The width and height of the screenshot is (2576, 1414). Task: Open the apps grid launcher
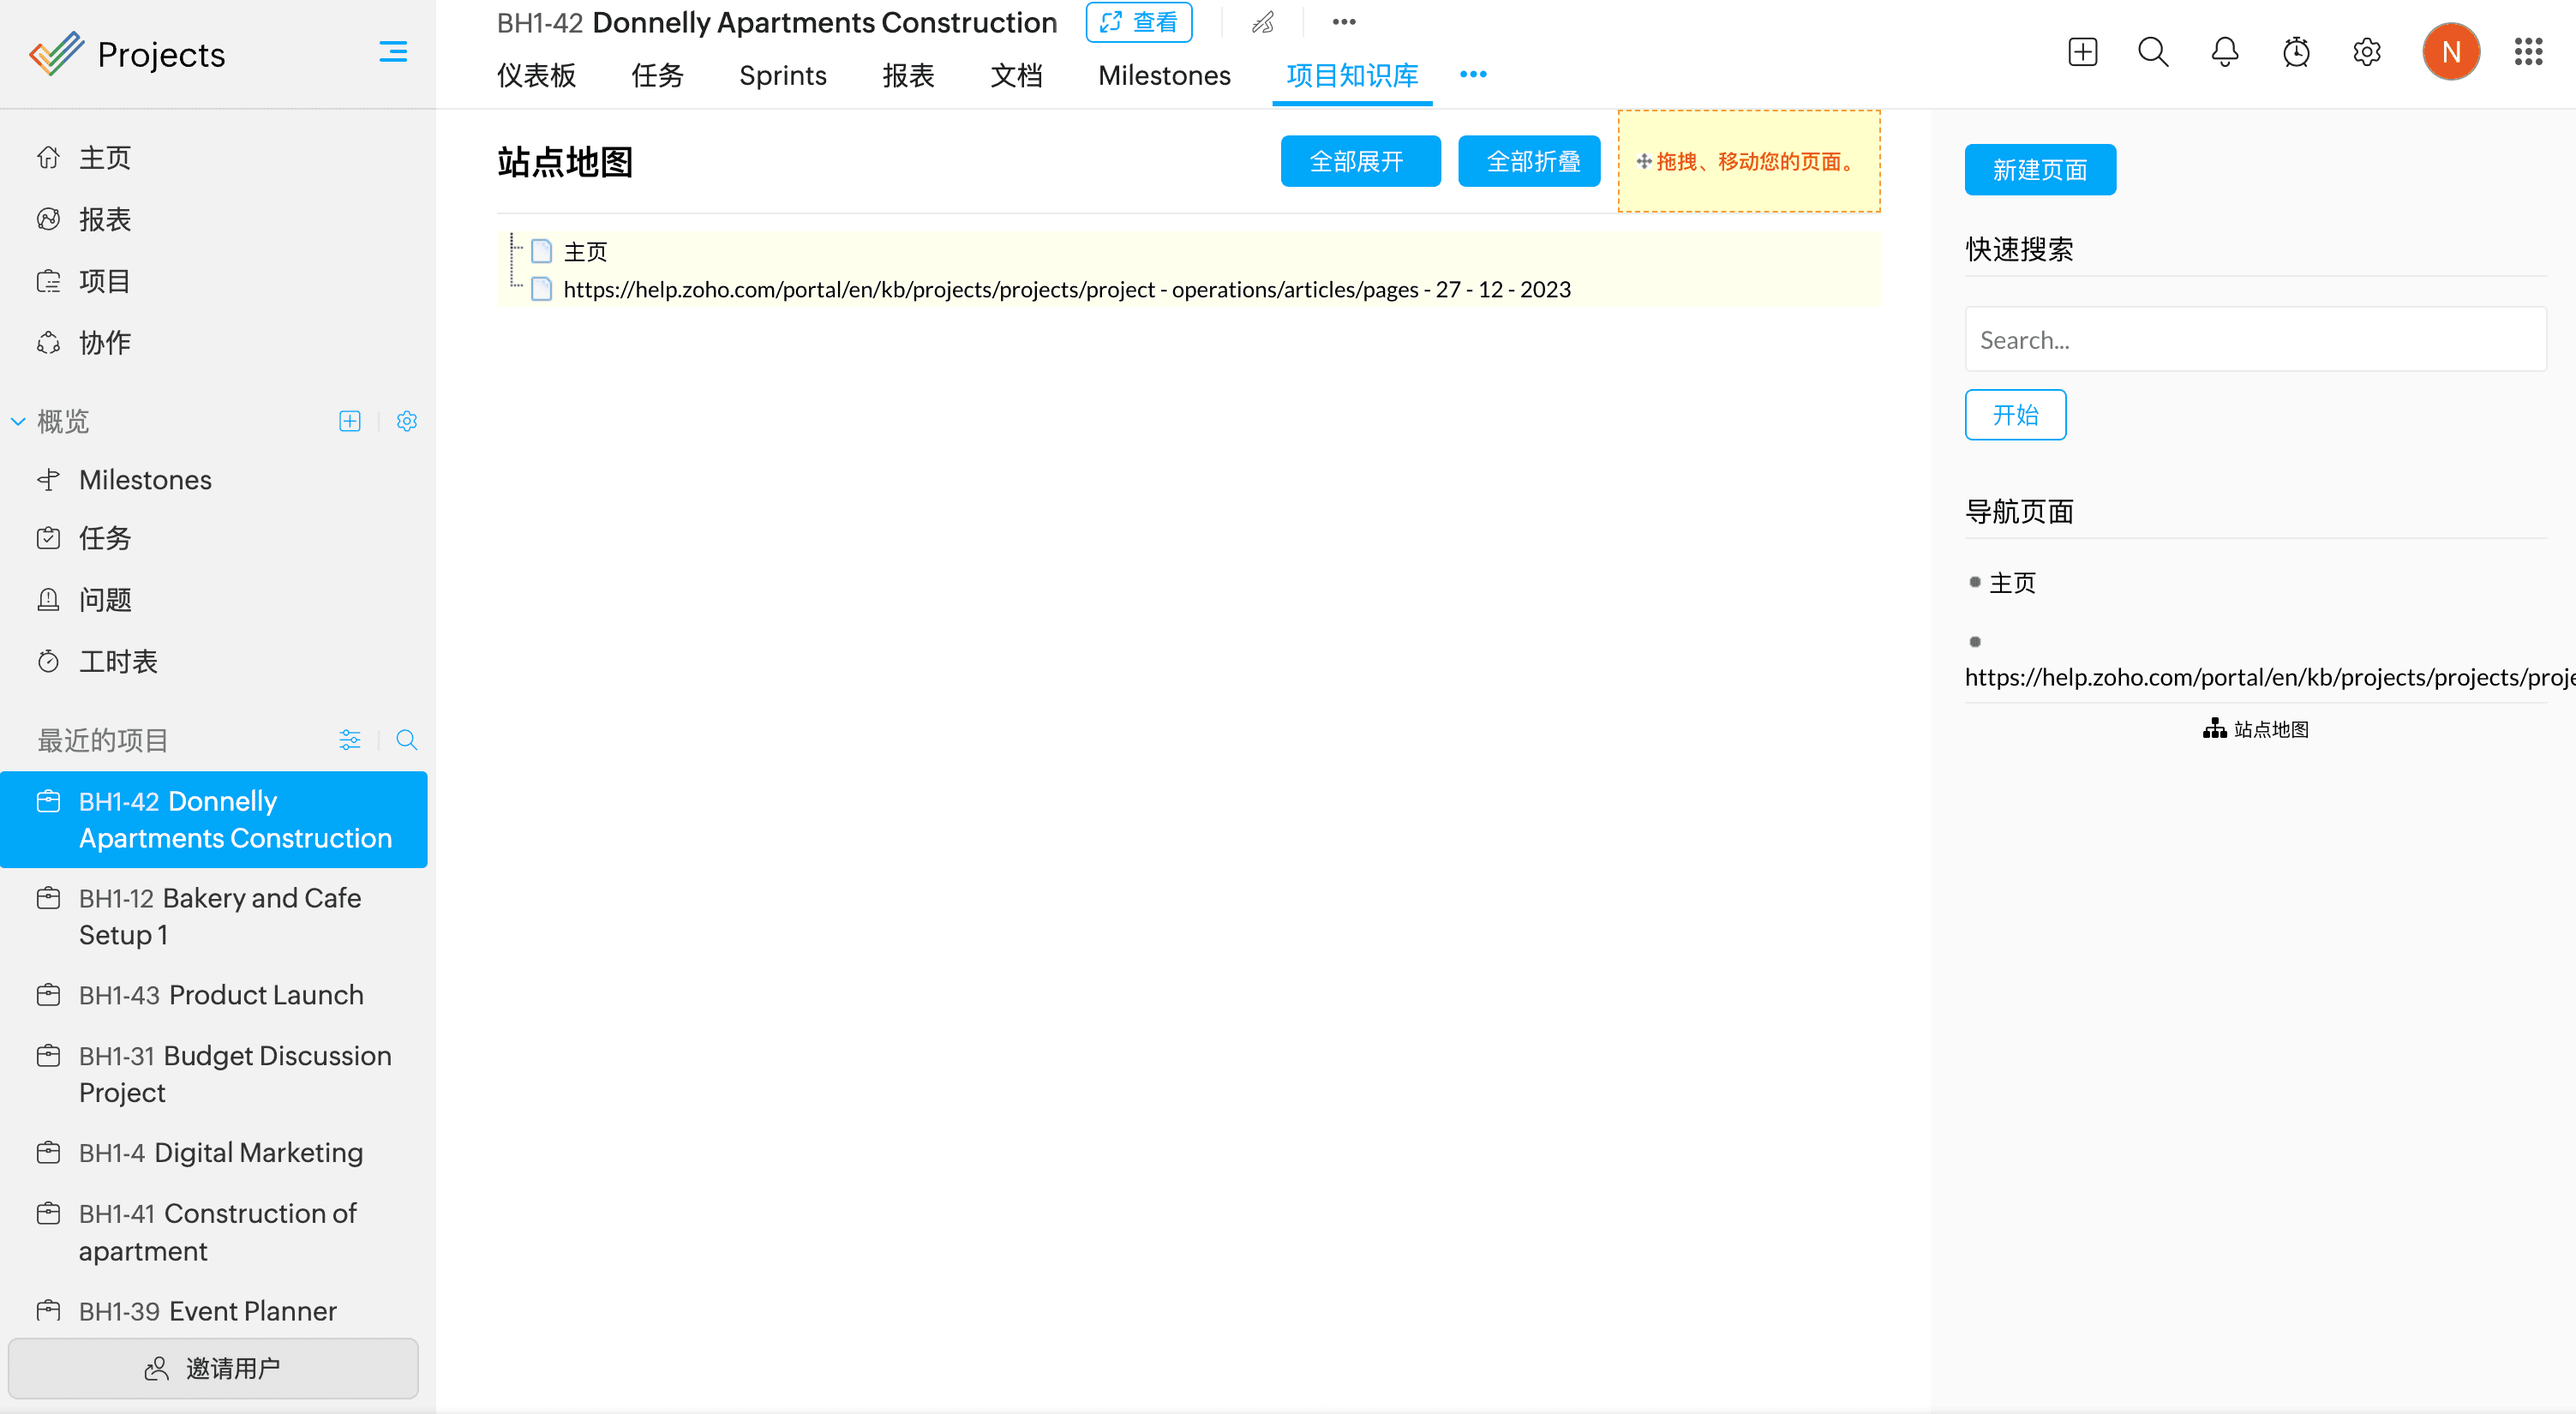(2528, 52)
